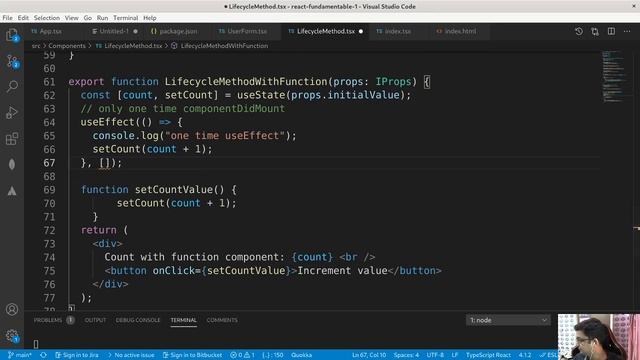
Task: Select the Terminal panel tab
Action: (183, 320)
